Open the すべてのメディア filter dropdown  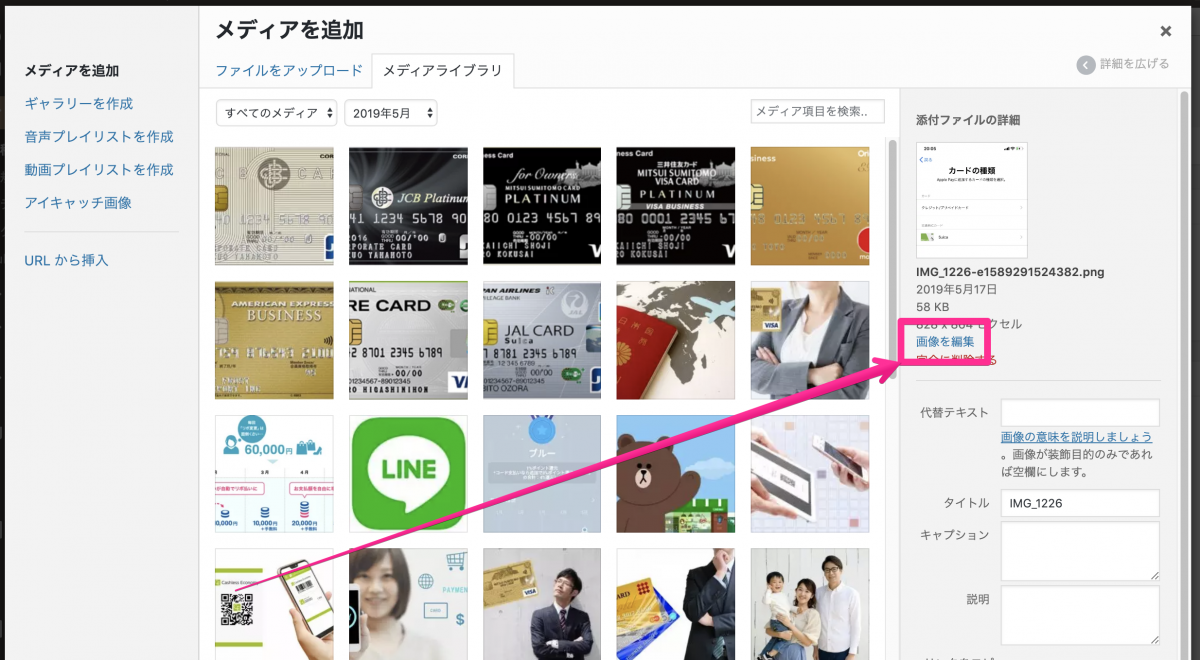(x=277, y=113)
